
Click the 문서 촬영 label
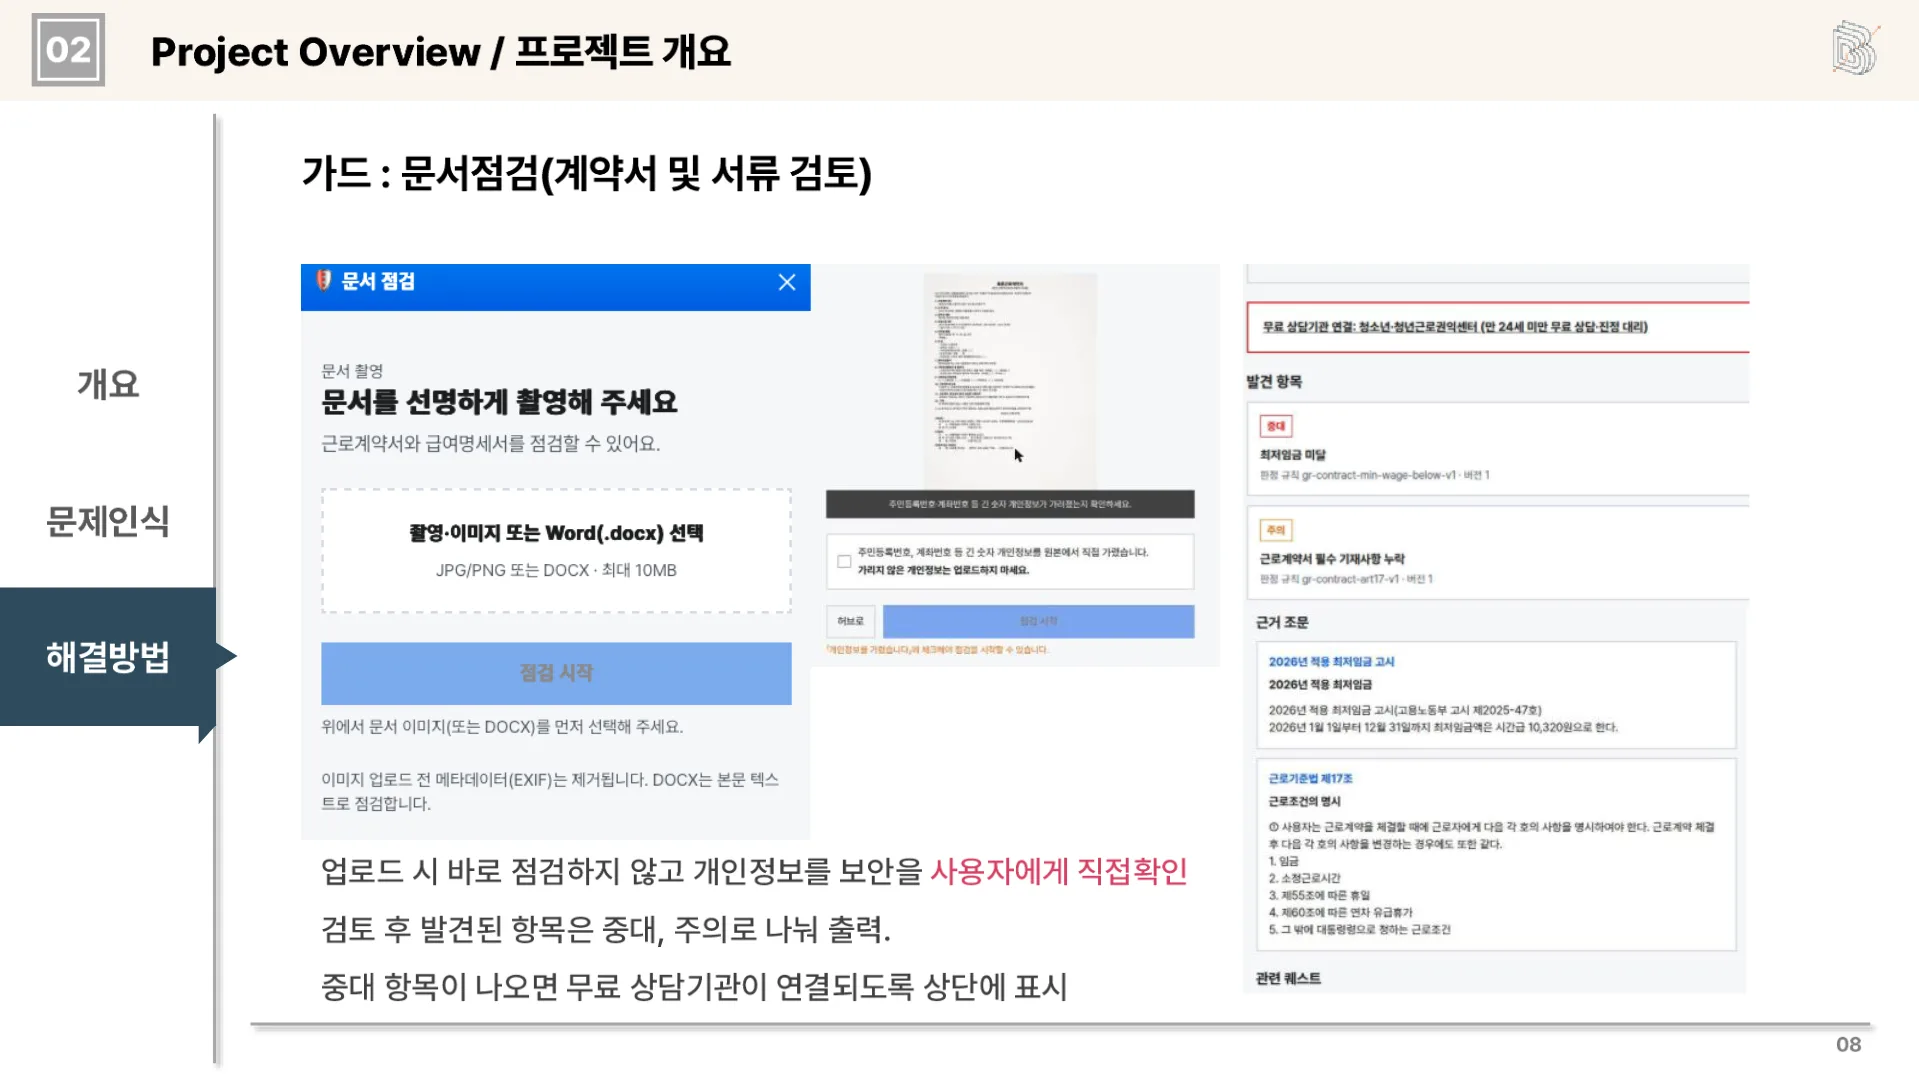click(x=352, y=371)
